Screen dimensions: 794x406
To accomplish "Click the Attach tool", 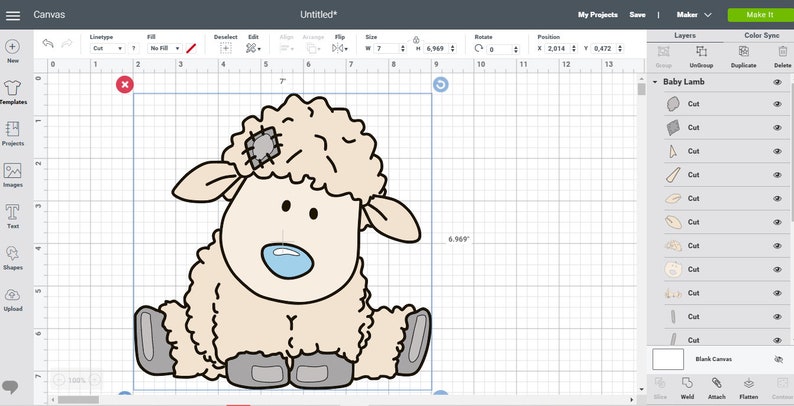I will point(717,388).
